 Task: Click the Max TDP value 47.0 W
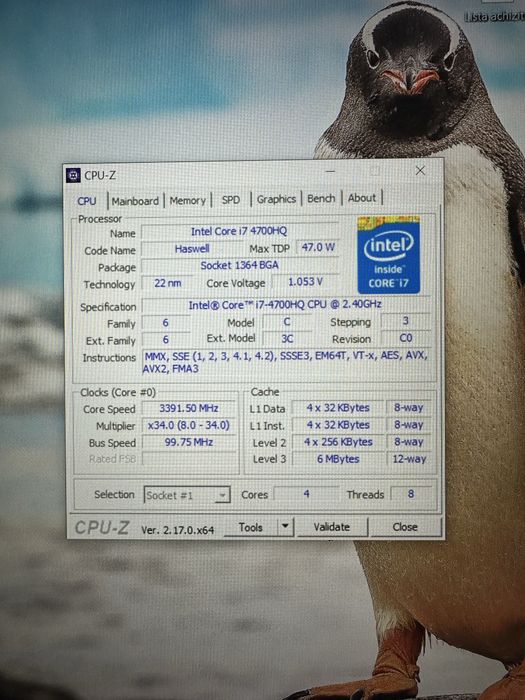click(x=317, y=247)
